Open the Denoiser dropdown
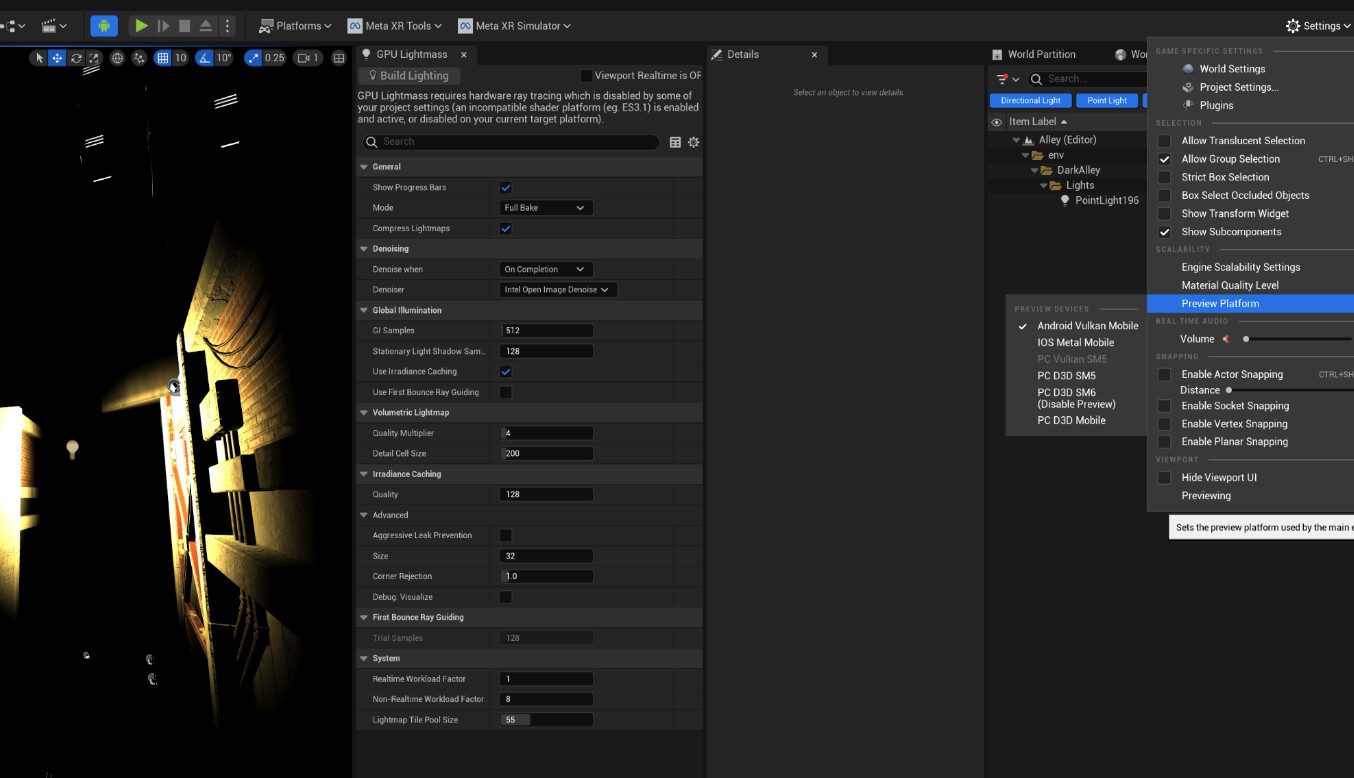 point(557,290)
